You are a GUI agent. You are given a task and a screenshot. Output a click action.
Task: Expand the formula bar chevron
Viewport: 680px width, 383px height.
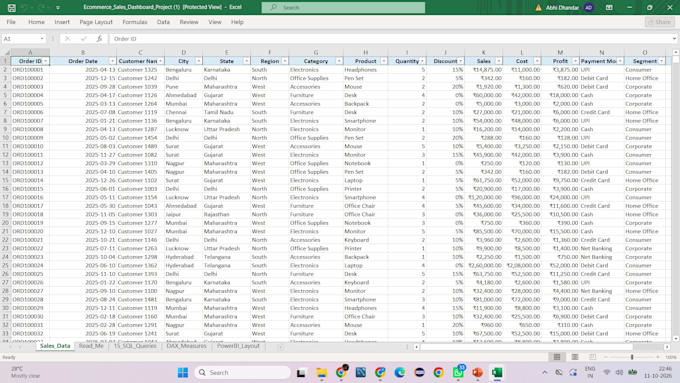tap(674, 39)
